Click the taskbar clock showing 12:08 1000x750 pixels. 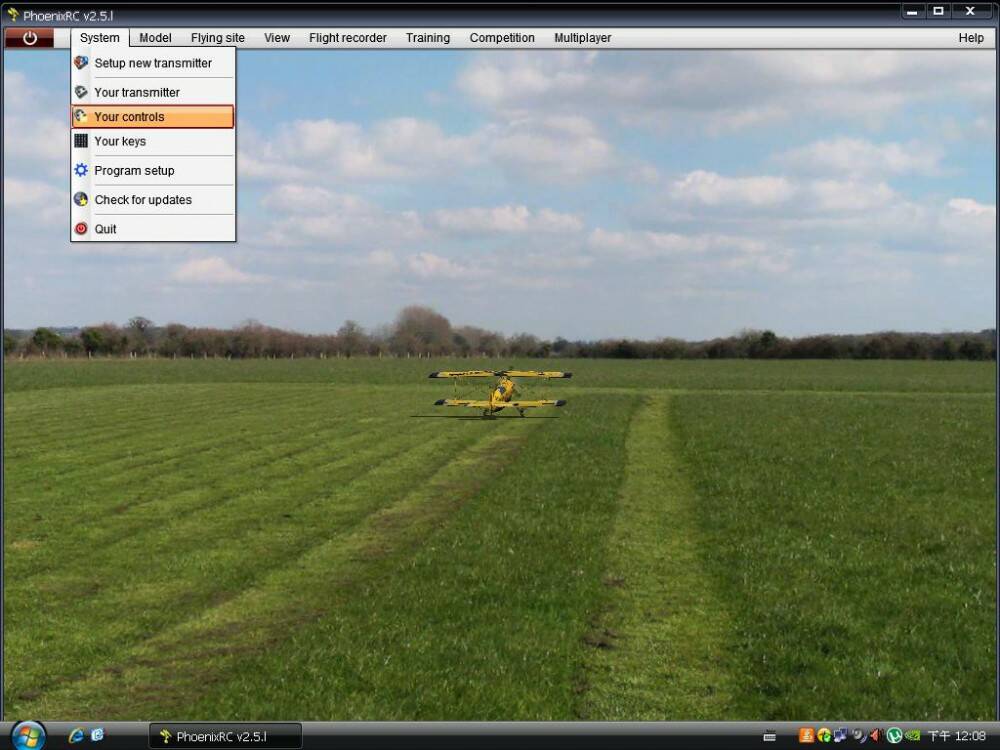click(x=957, y=736)
